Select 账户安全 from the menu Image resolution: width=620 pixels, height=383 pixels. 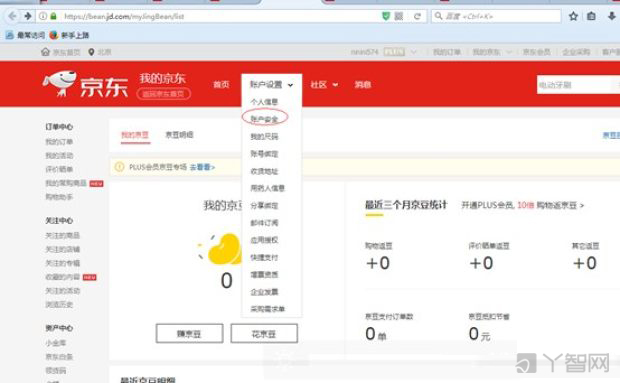(264, 119)
